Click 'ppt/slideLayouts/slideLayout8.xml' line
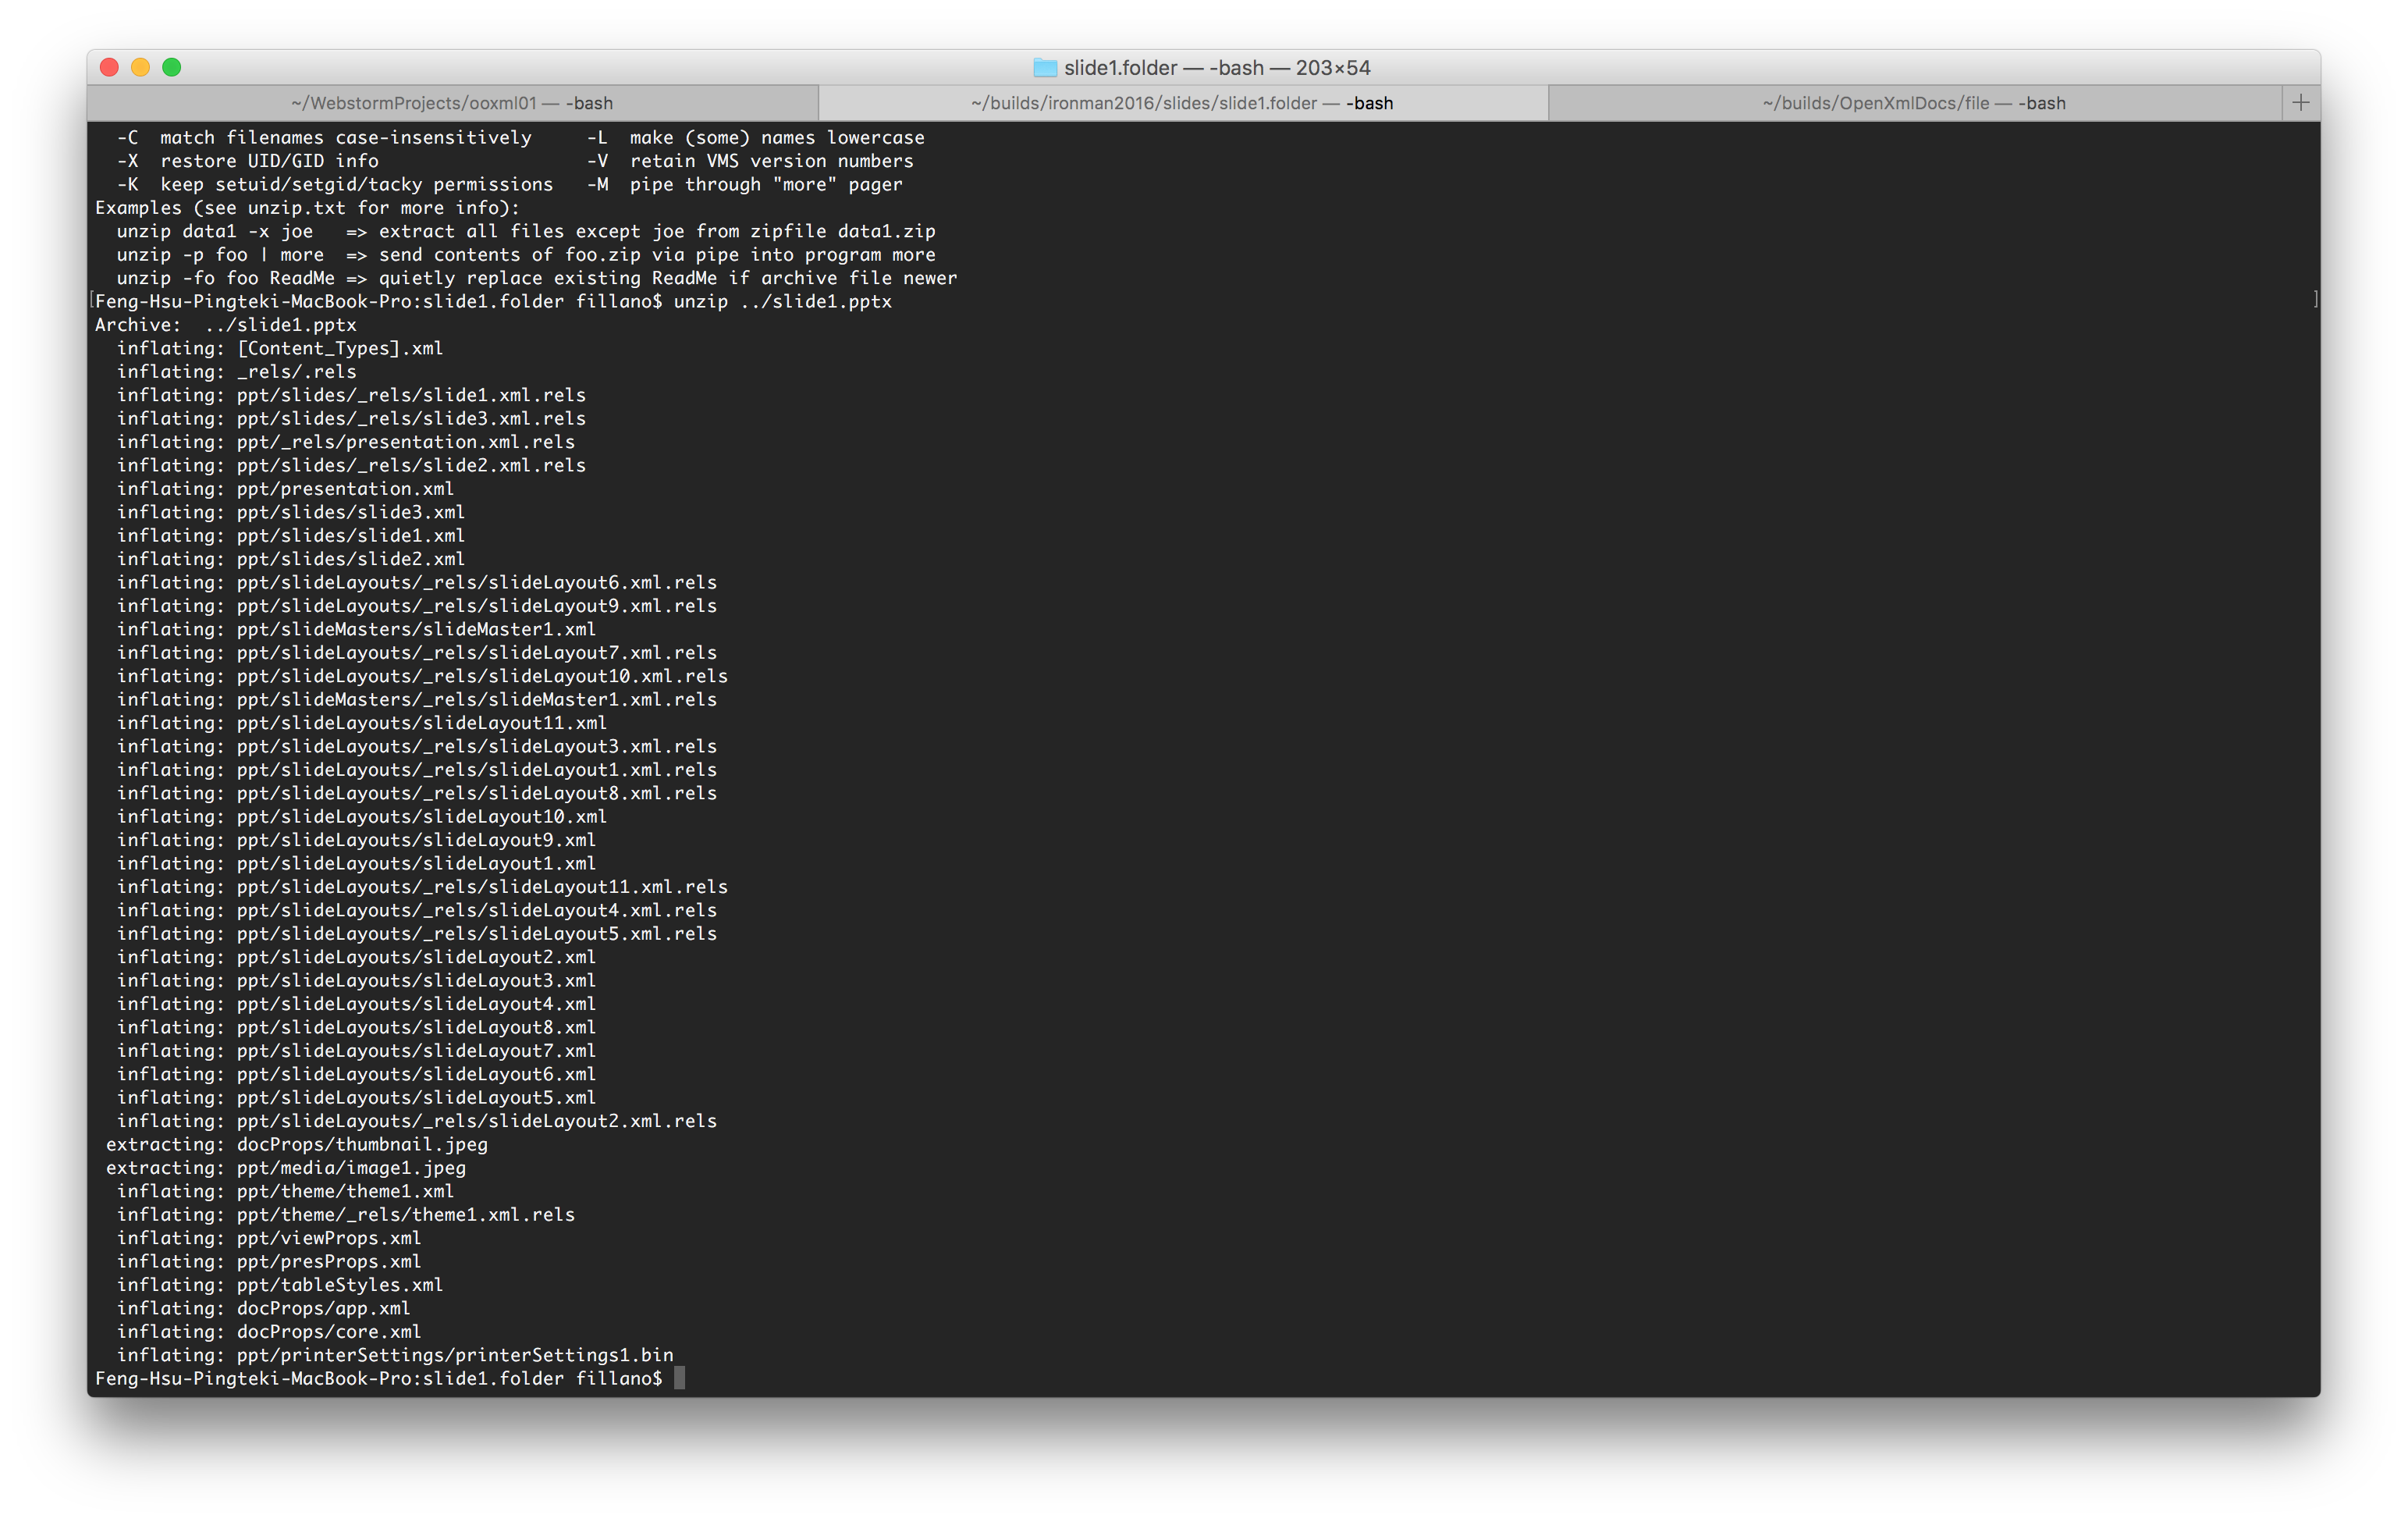Screen dimensions: 2408x1522 356,1028
